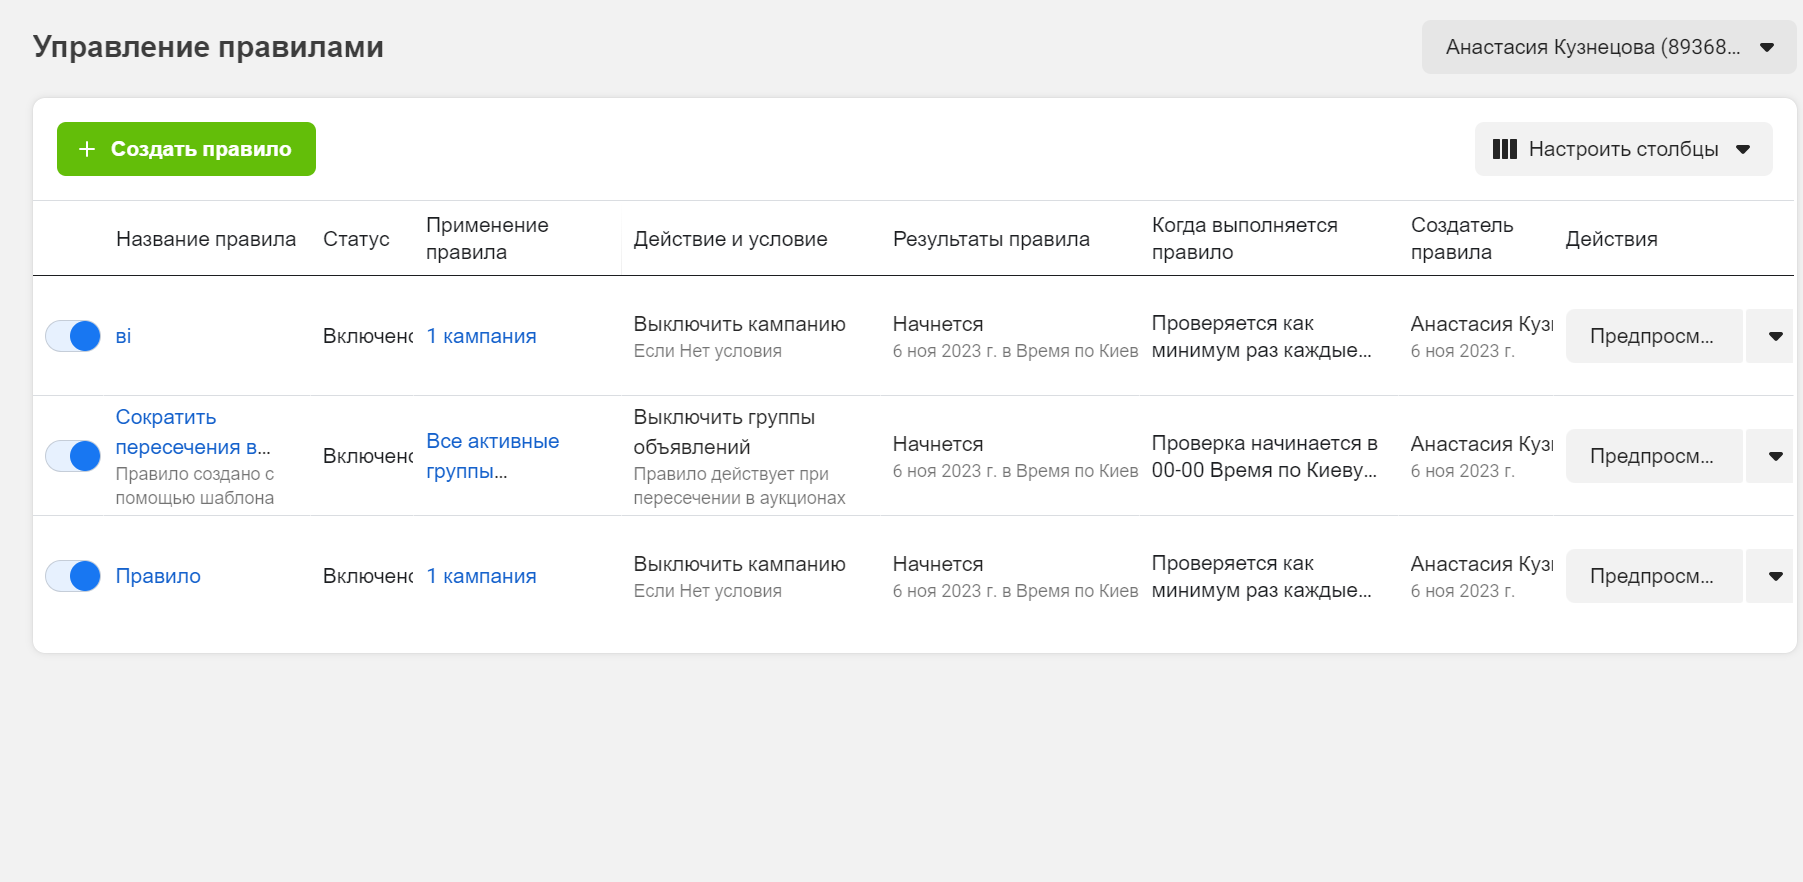This screenshot has width=1803, height=882.
Task: Click Предпросмотр button for Правило rule
Action: [1653, 576]
